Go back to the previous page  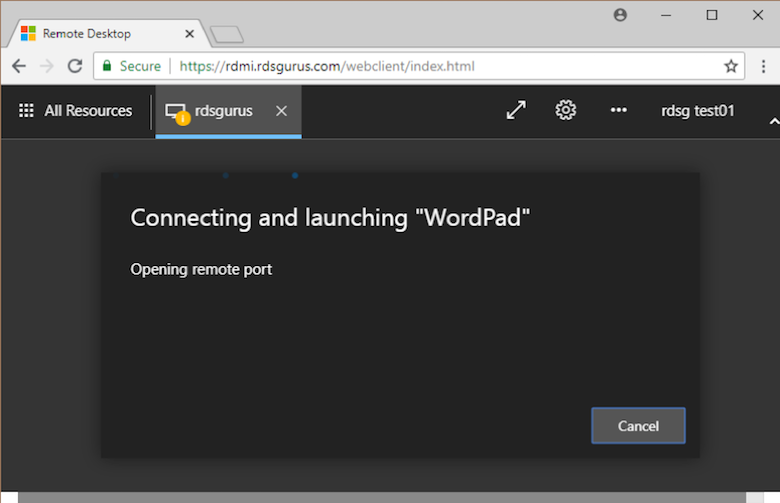[x=20, y=66]
